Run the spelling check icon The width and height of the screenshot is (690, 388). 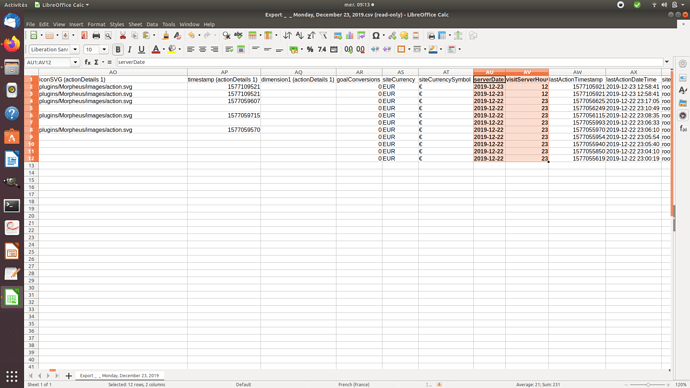(x=238, y=36)
